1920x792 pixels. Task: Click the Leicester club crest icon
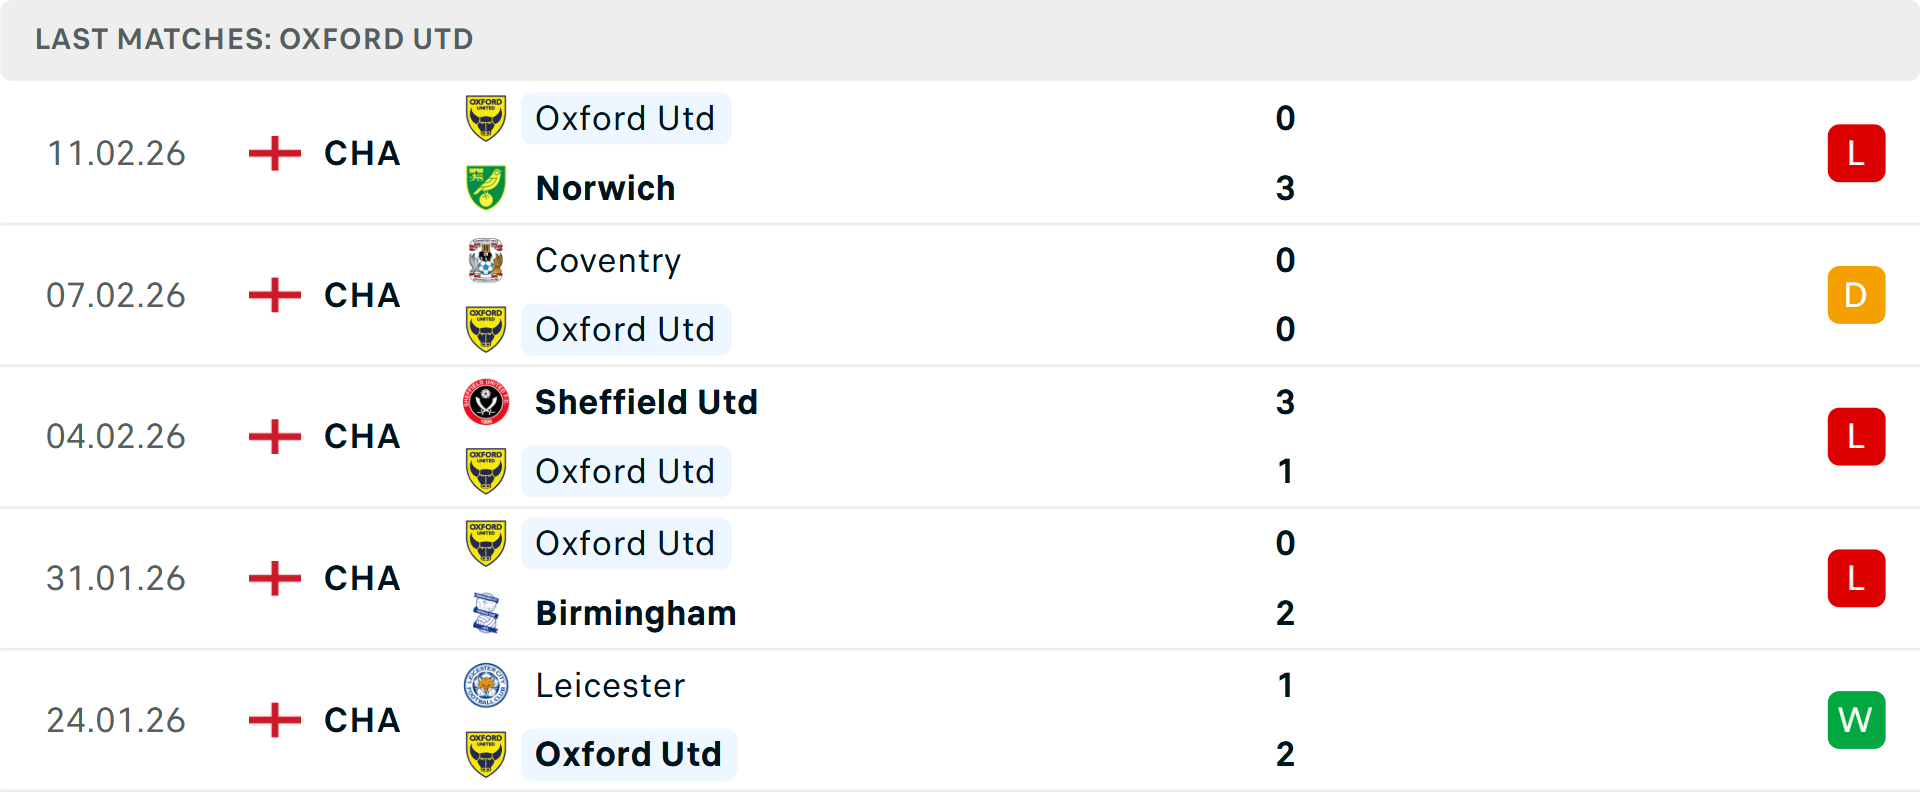click(486, 685)
